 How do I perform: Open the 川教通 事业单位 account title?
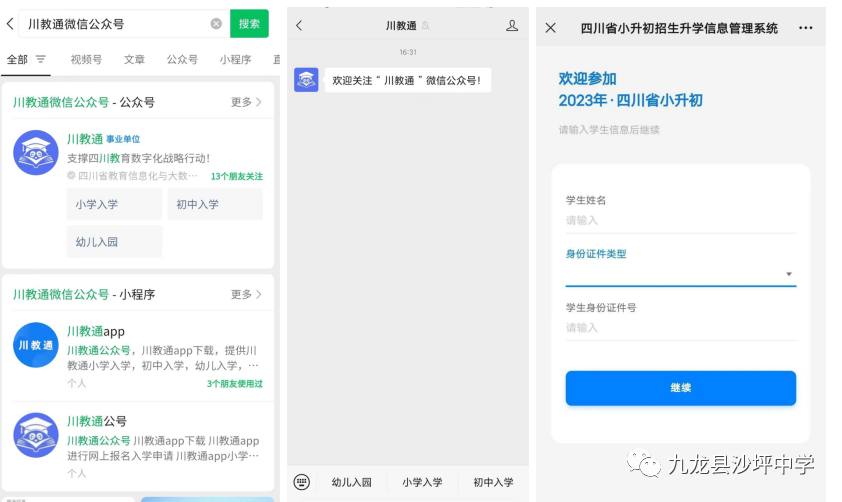[x=103, y=139]
